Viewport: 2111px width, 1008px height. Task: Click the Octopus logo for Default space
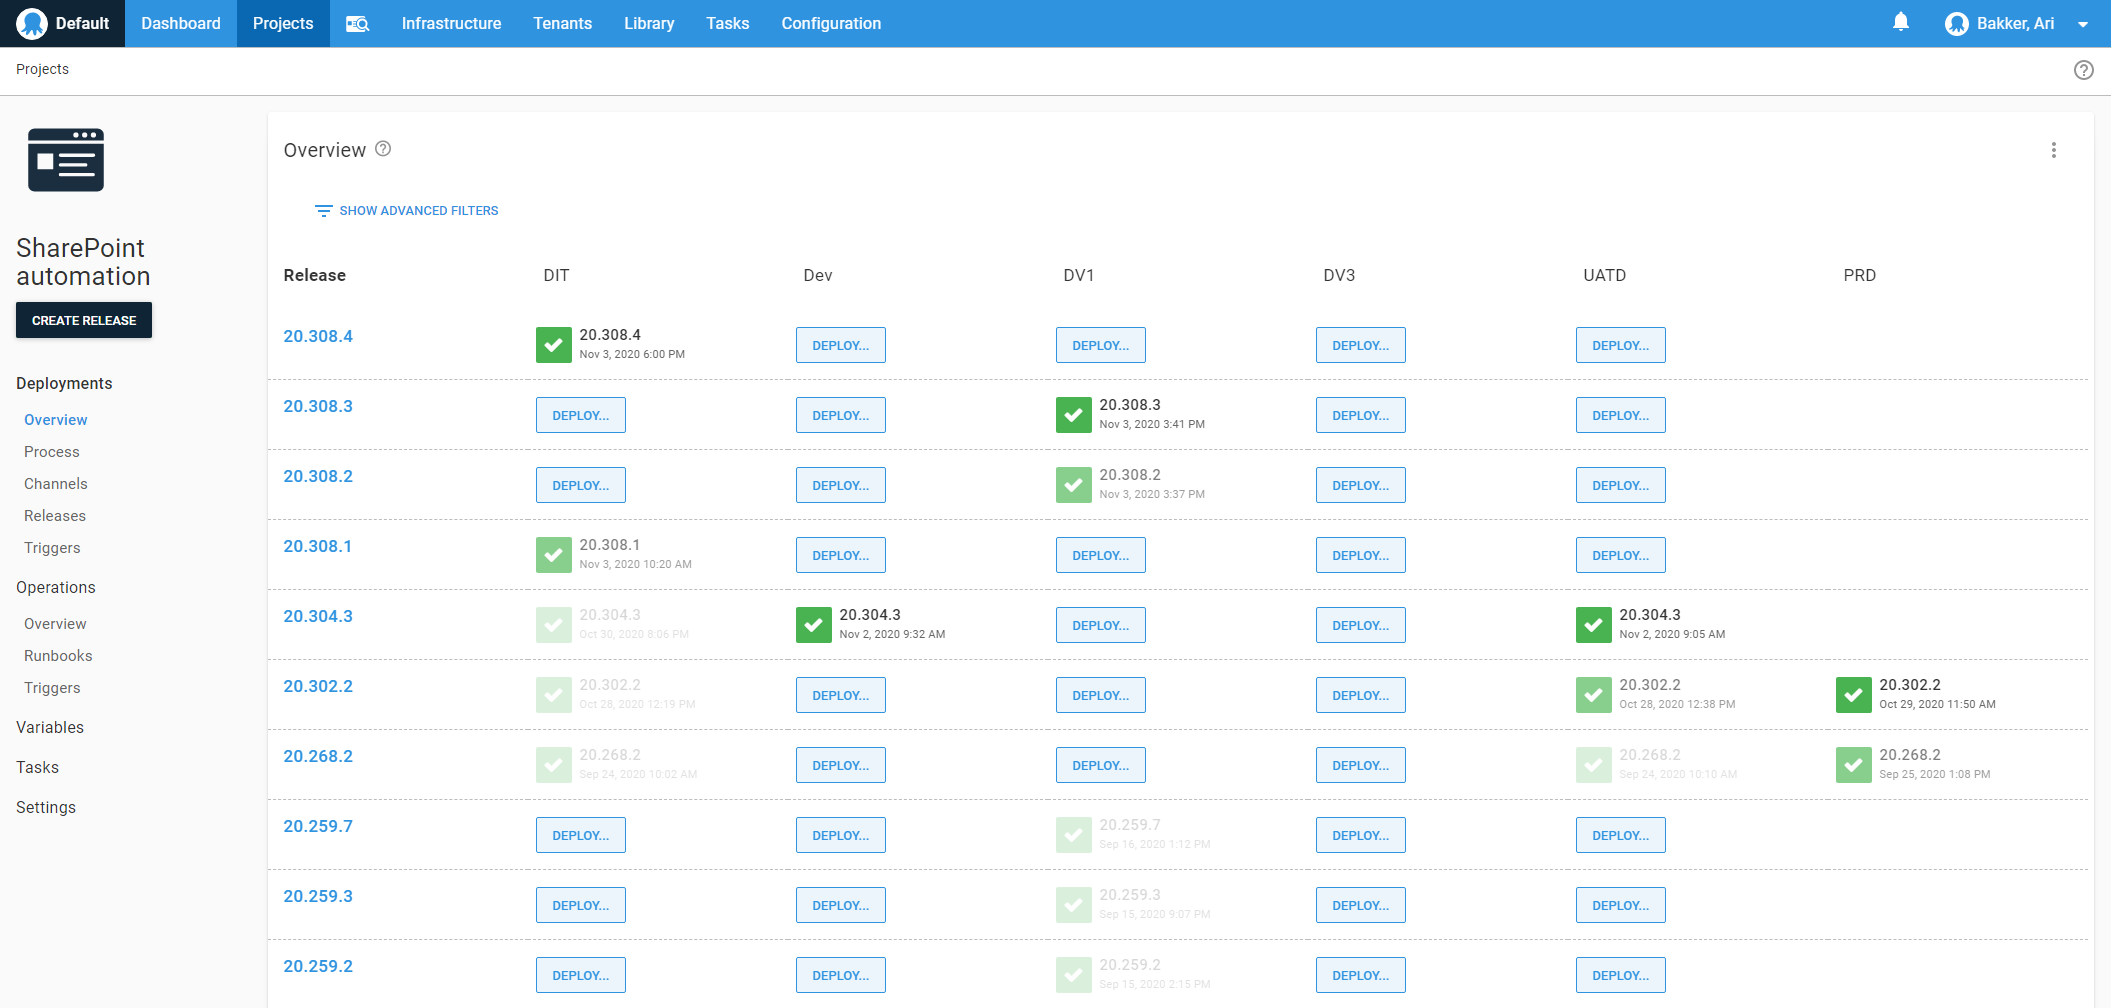pos(32,23)
